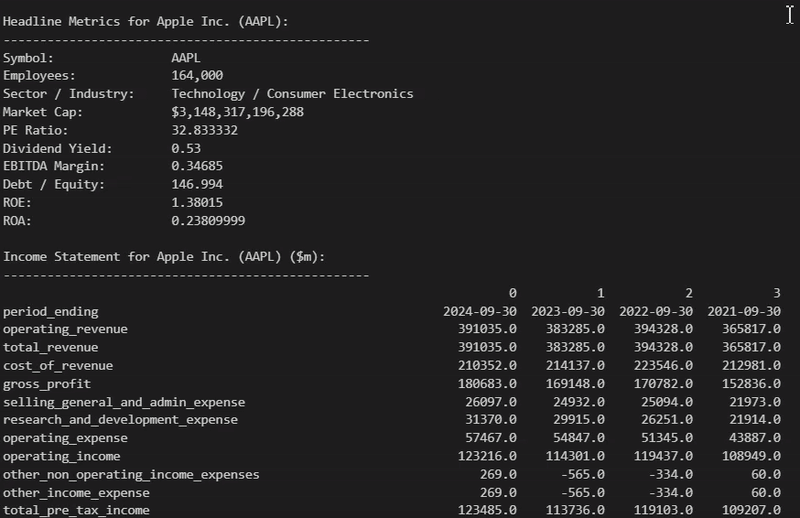Select the PE Ratio value 32.833332
Viewport: 800px width, 518px height.
click(x=204, y=130)
